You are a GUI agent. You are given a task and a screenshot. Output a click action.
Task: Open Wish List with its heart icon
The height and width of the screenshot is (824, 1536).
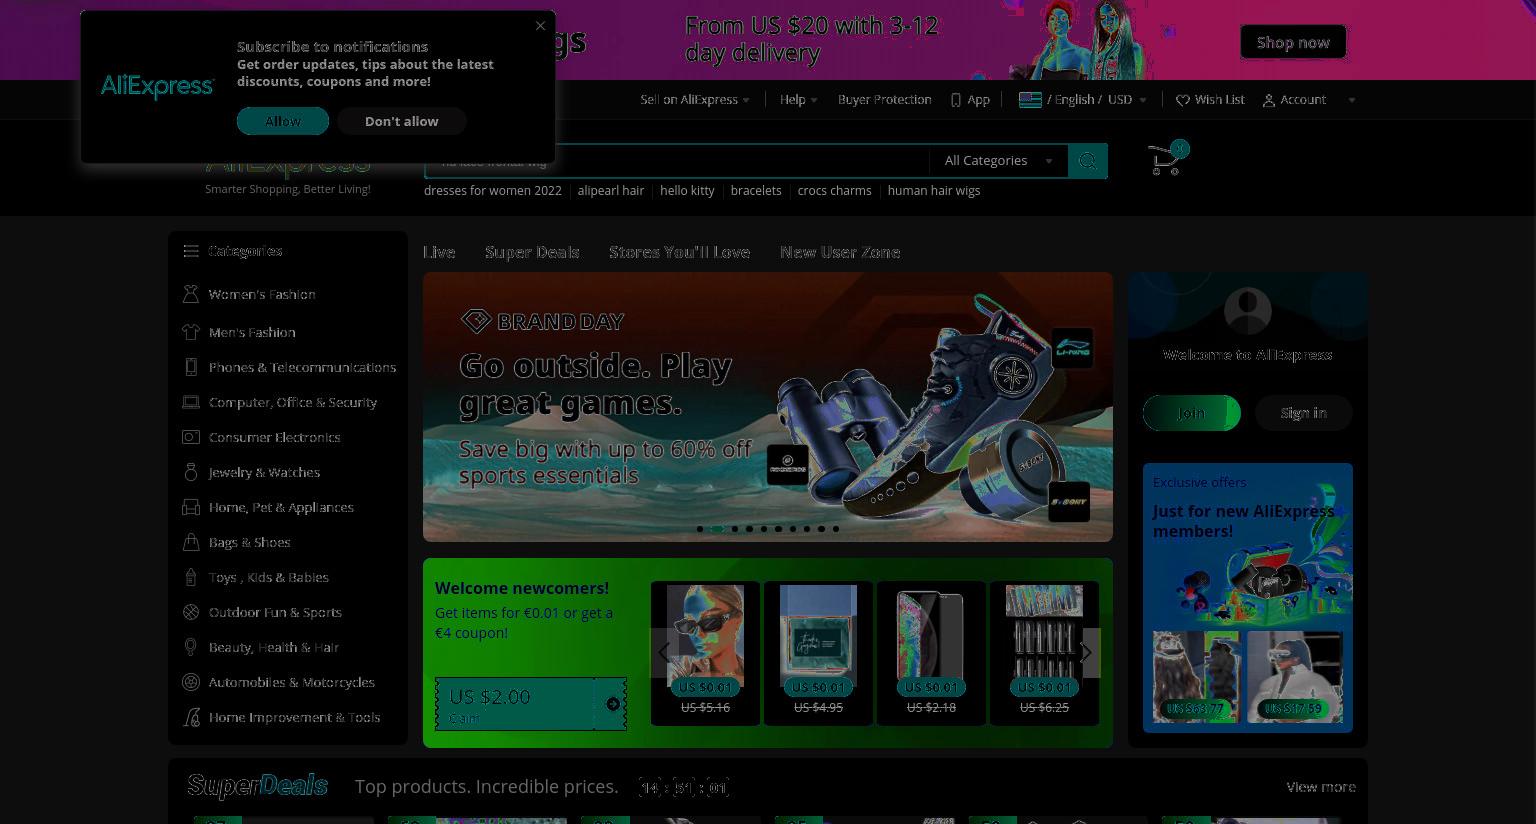(x=1210, y=100)
